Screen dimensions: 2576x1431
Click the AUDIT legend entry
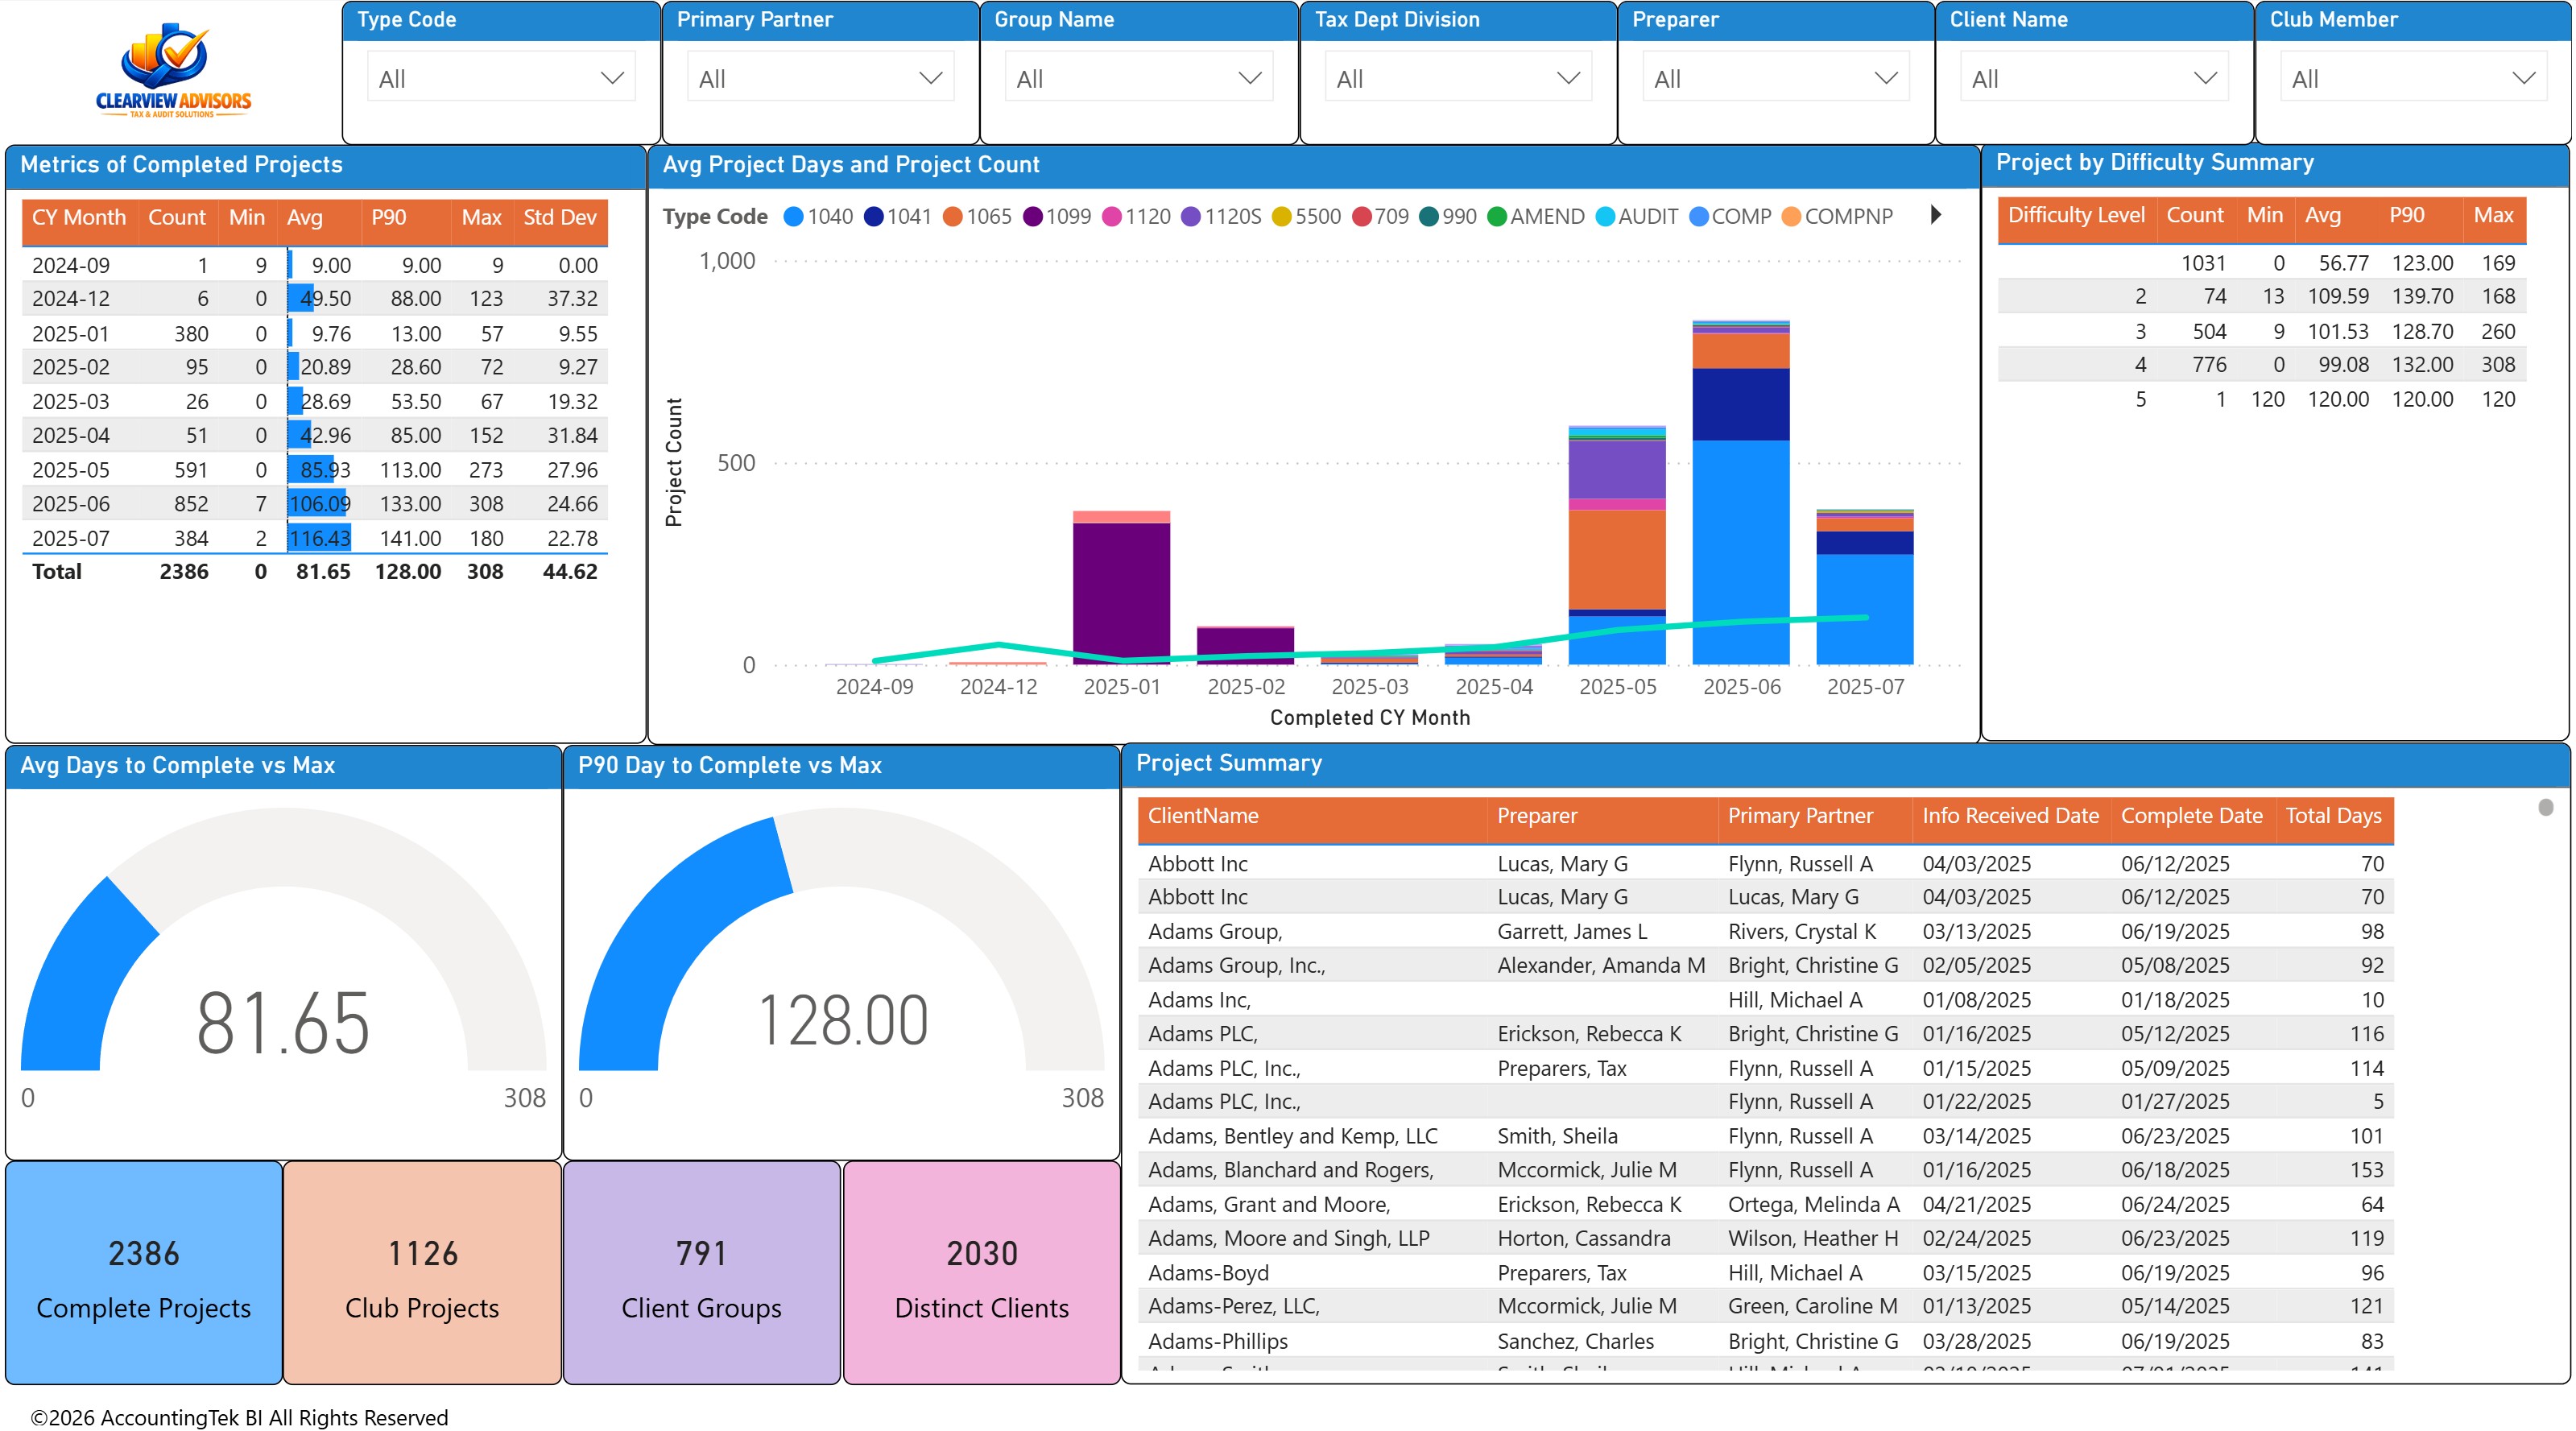click(1636, 217)
